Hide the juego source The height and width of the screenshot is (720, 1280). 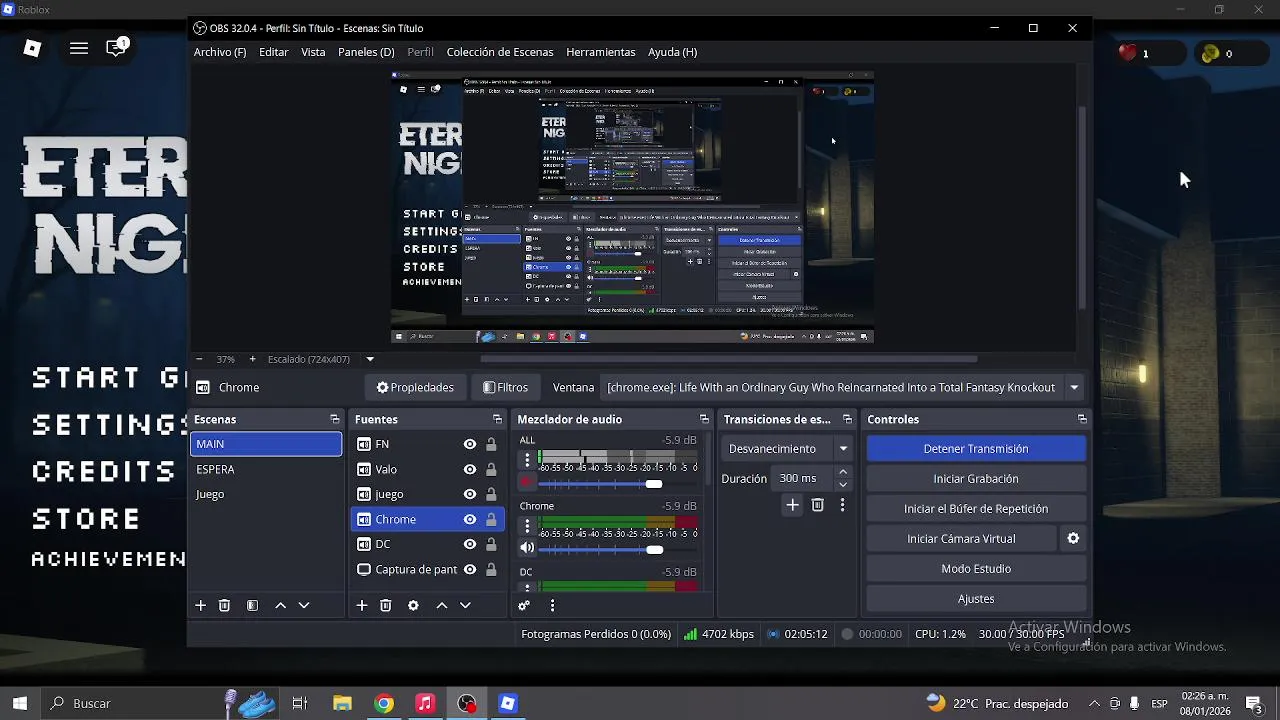[469, 494]
